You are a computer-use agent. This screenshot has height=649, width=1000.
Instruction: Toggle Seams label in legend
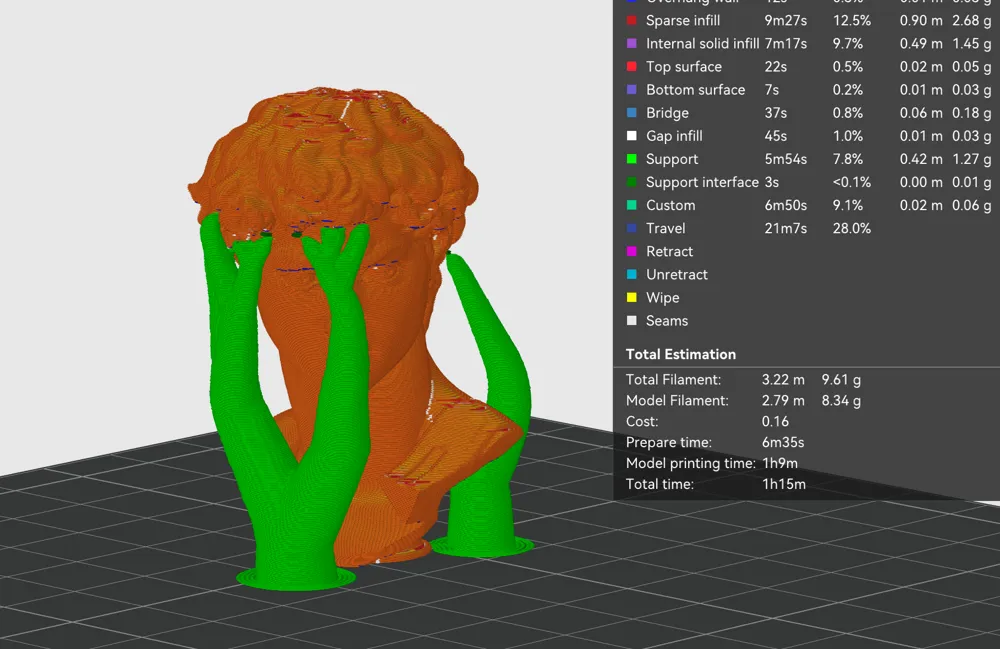click(x=666, y=321)
